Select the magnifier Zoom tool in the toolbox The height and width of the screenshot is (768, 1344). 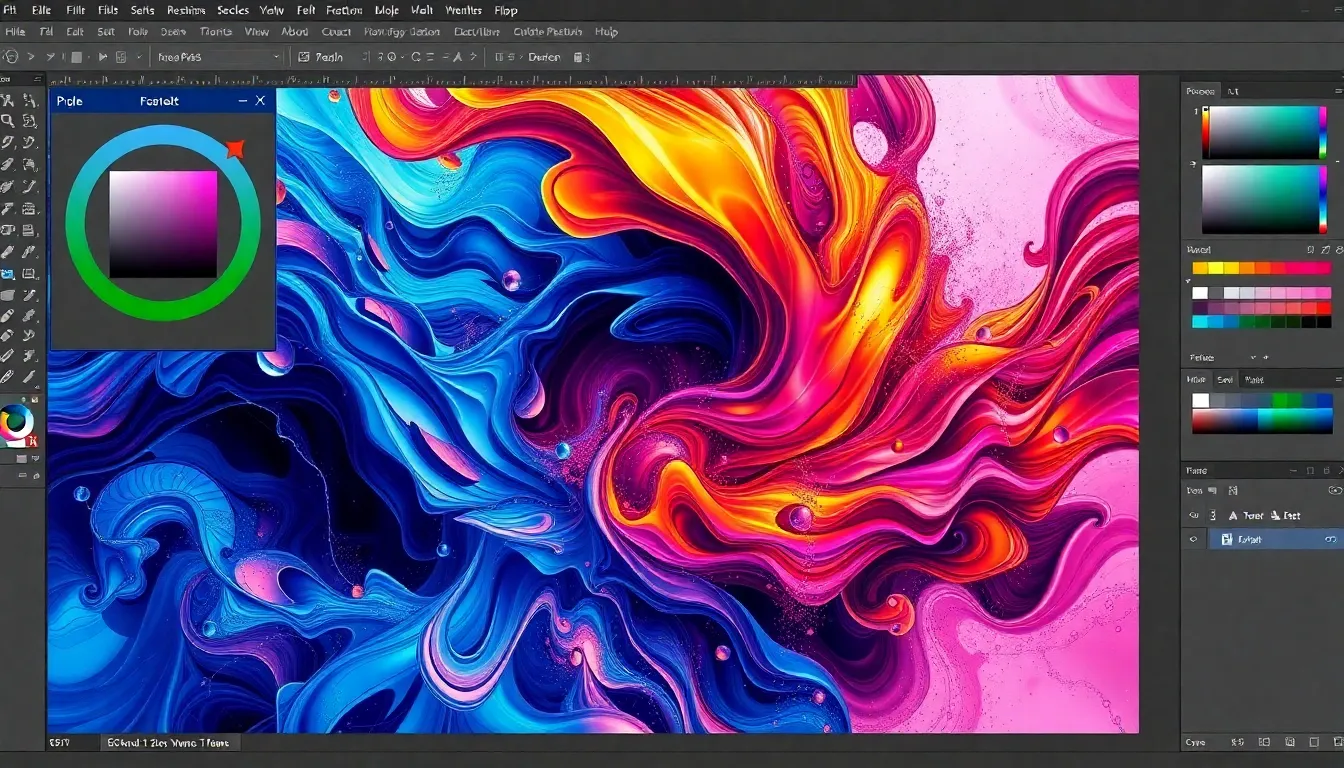pyautogui.click(x=8, y=121)
